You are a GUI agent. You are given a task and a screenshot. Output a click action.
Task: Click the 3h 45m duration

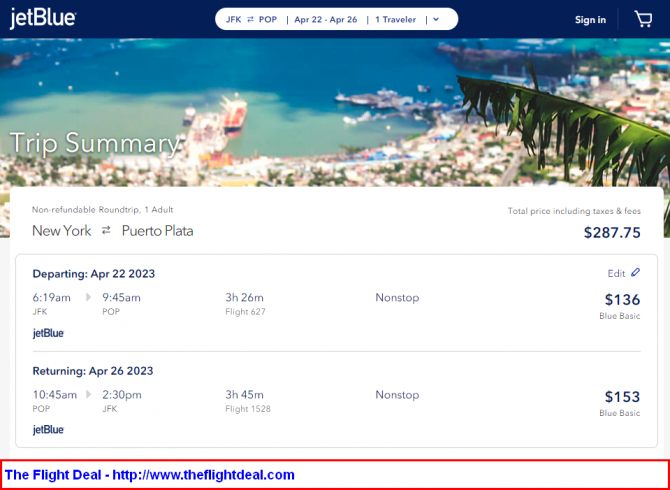point(244,394)
